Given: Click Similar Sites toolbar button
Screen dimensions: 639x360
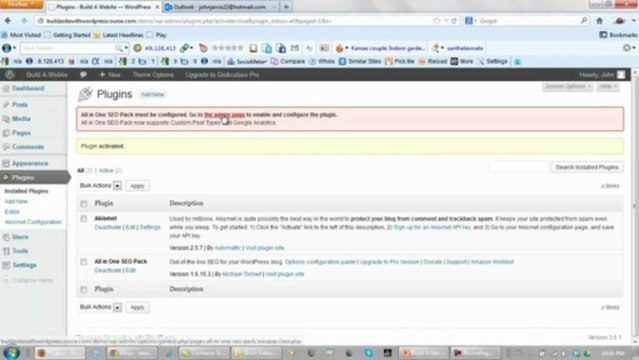Looking at the screenshot, I should click(360, 62).
